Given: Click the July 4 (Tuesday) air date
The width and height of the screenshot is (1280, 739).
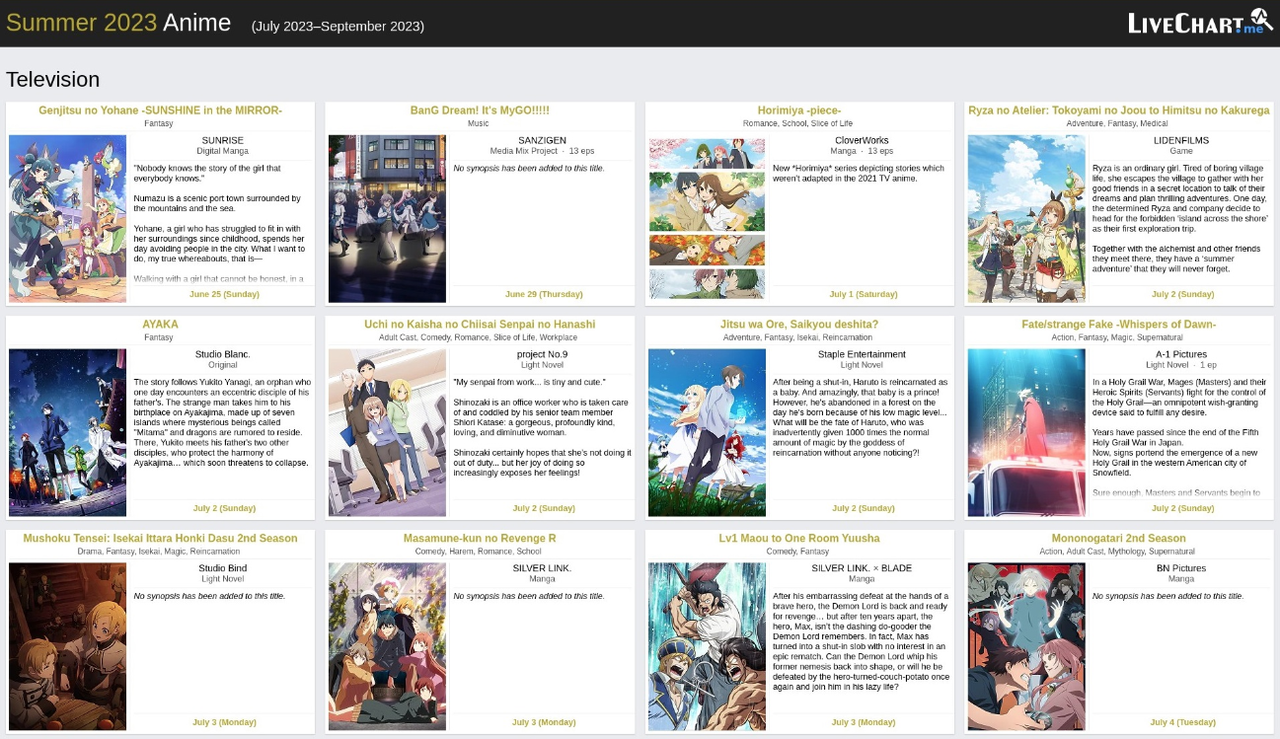Looking at the screenshot, I should click(1183, 723).
